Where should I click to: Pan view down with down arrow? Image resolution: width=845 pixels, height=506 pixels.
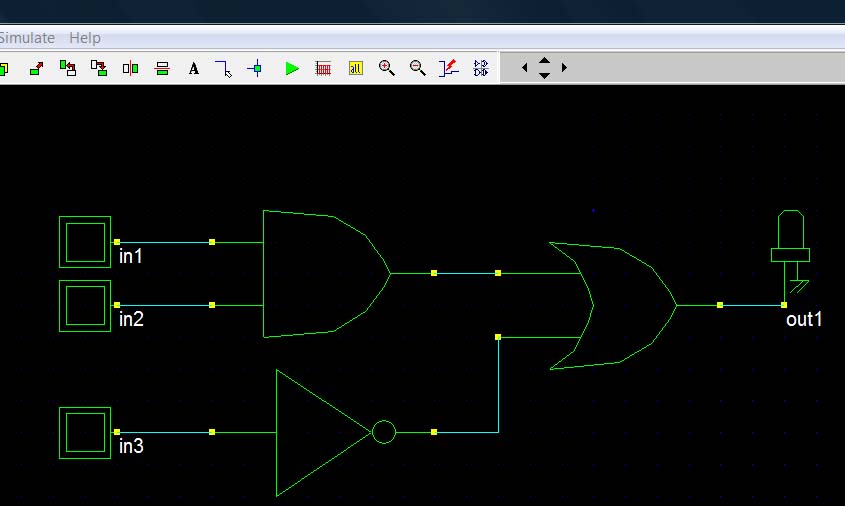544,75
